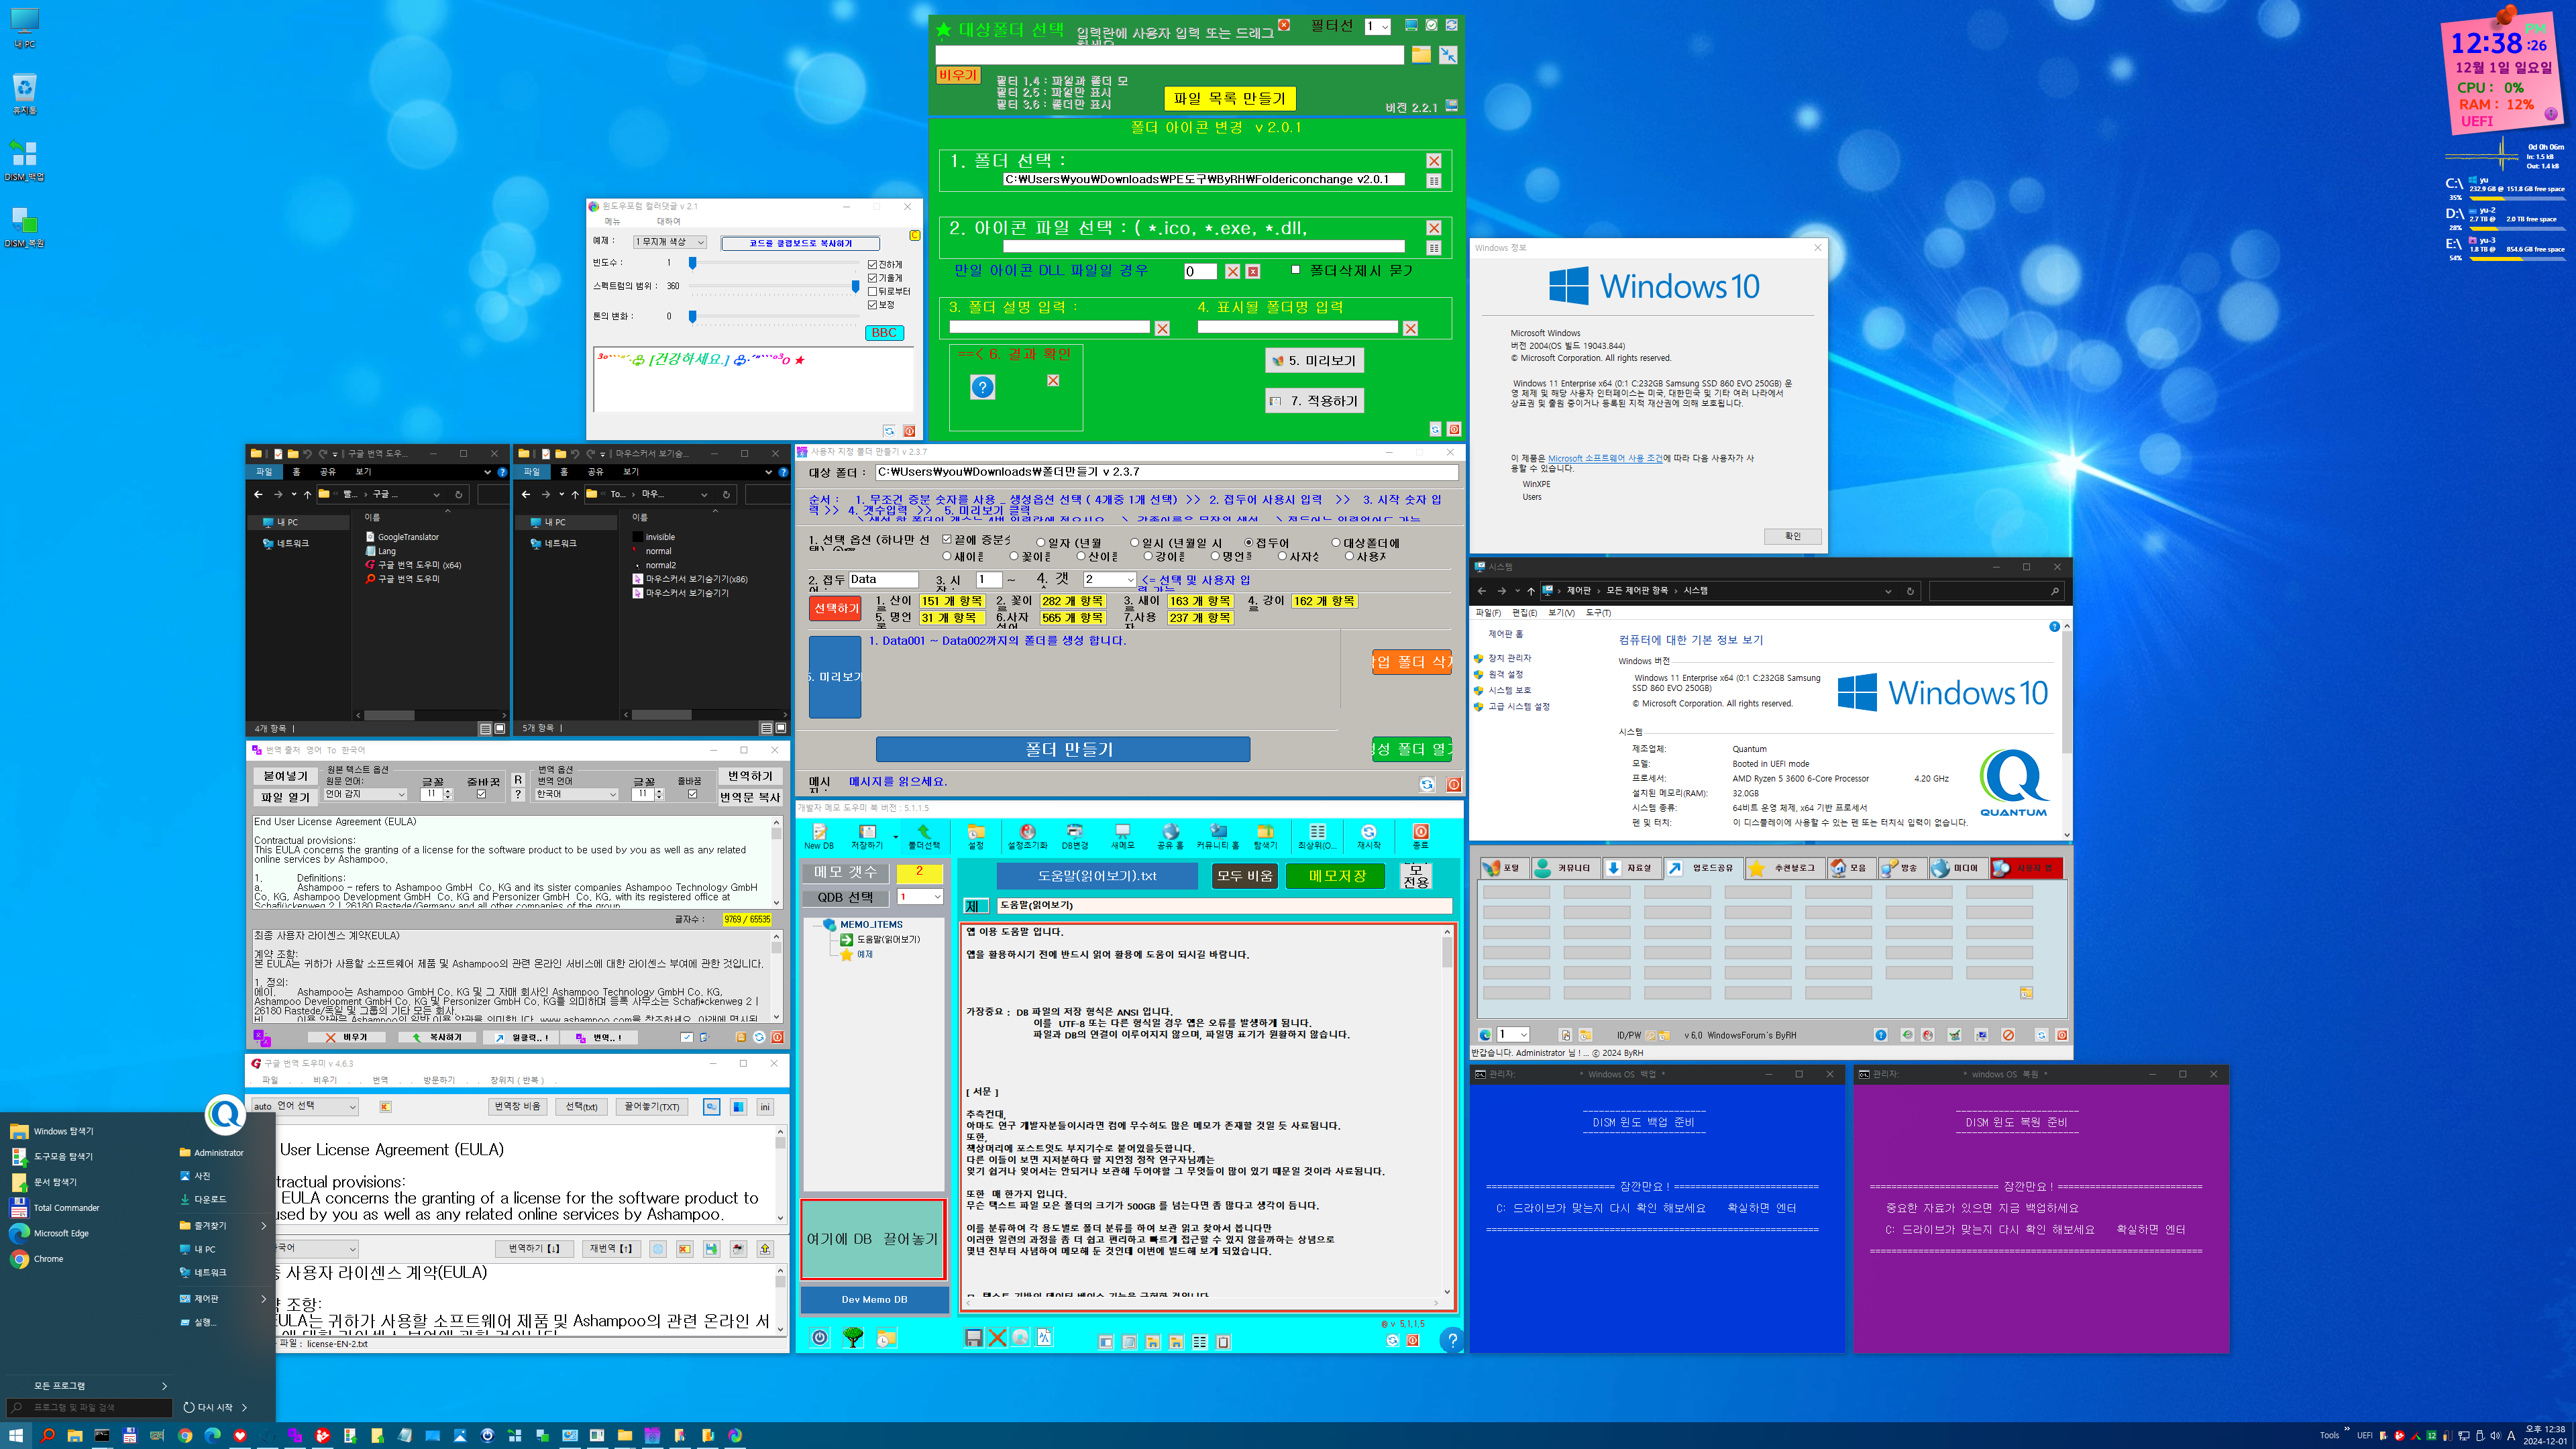Click New DB icon in memo helper toolbar
Screen dimensions: 2576x1449
(x=819, y=836)
